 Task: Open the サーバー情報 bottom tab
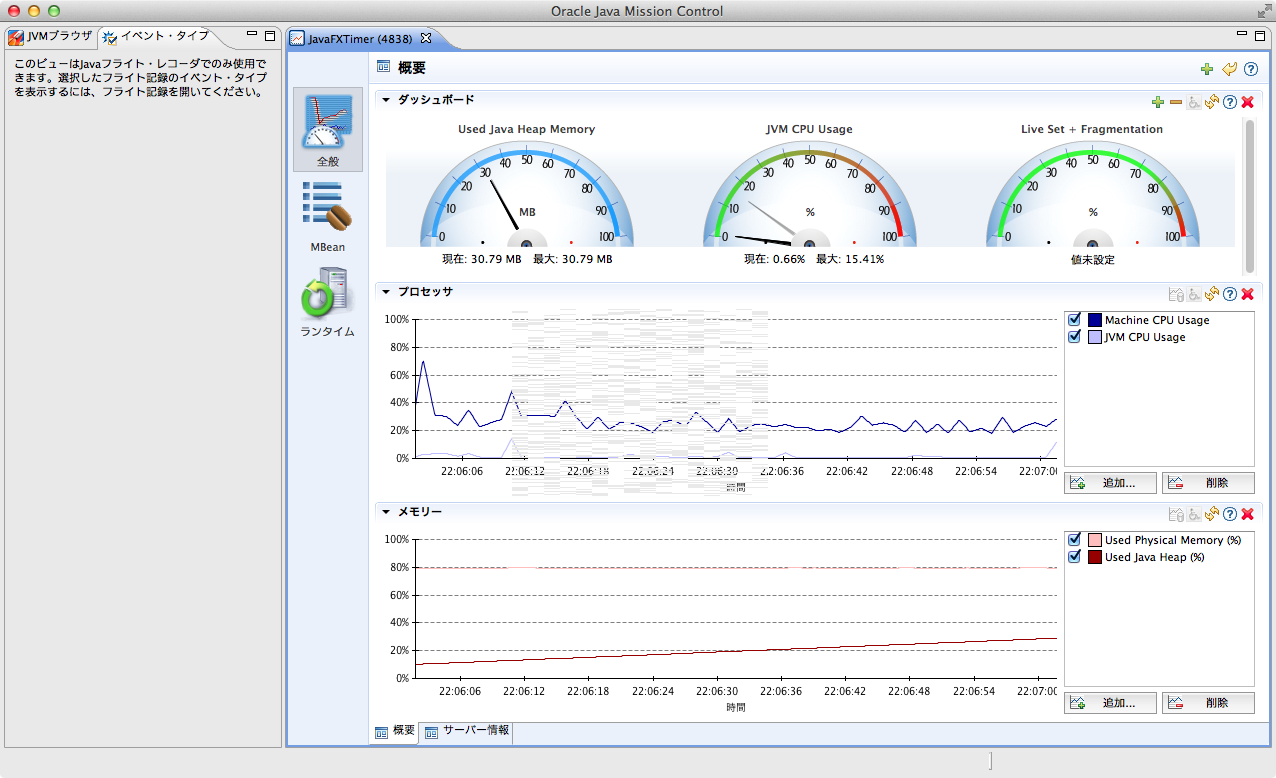[x=467, y=731]
